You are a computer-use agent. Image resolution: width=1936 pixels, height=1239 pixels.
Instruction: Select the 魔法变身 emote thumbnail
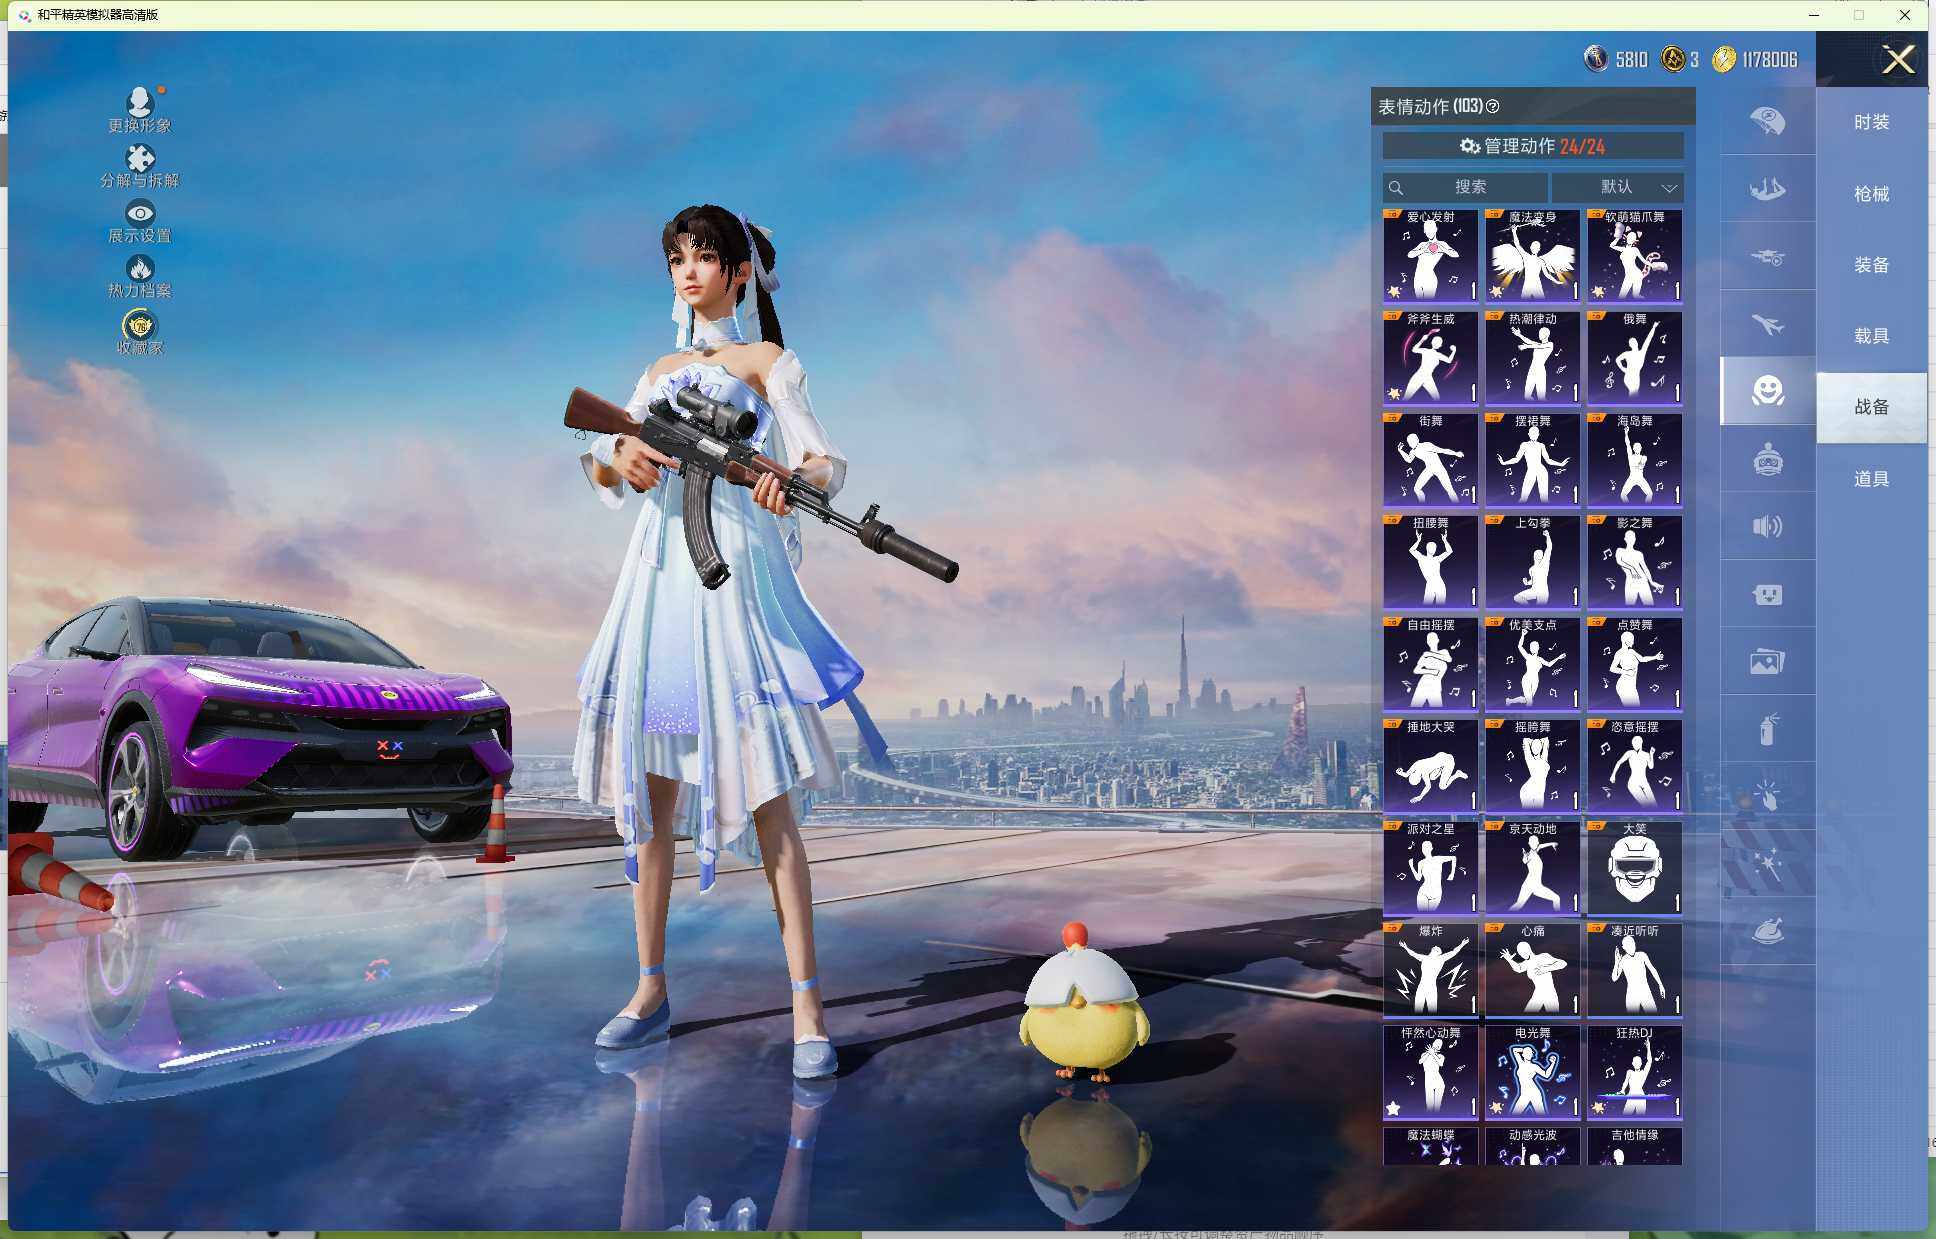point(1532,257)
